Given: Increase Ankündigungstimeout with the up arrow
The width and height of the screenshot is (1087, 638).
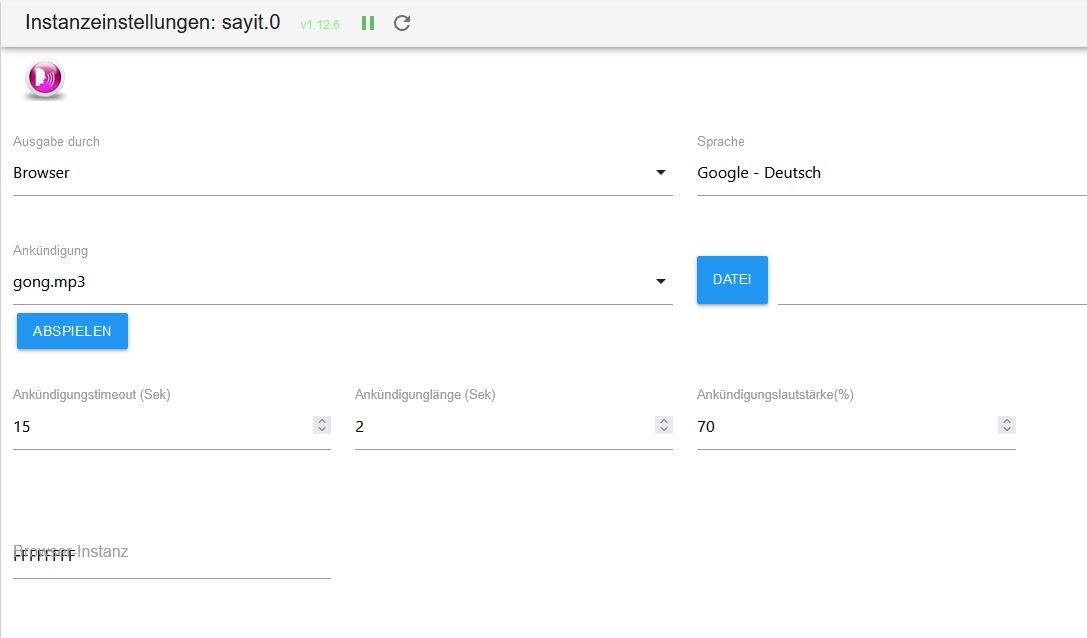Looking at the screenshot, I should 322,421.
